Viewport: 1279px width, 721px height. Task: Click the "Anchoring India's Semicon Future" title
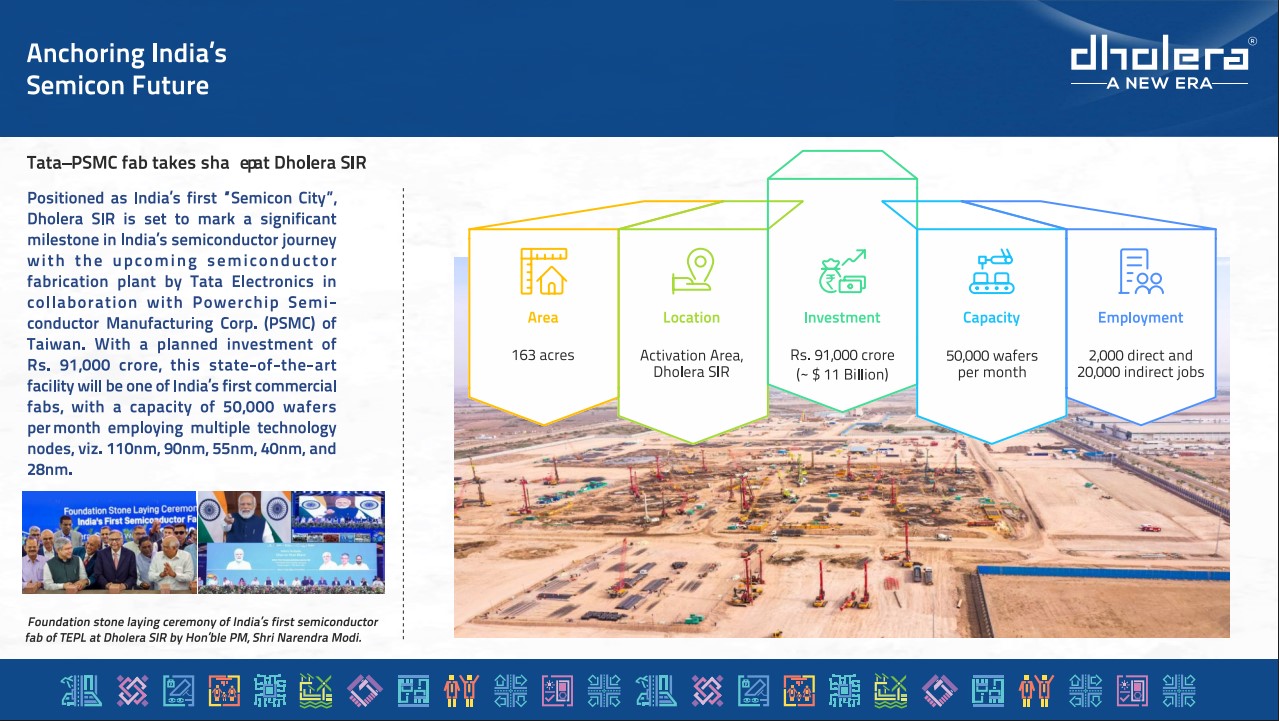(x=127, y=69)
